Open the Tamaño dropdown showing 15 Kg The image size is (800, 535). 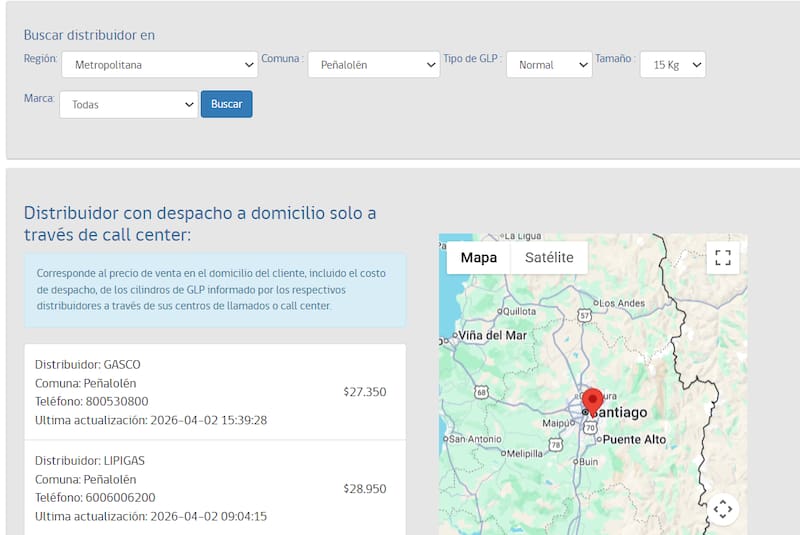672,65
